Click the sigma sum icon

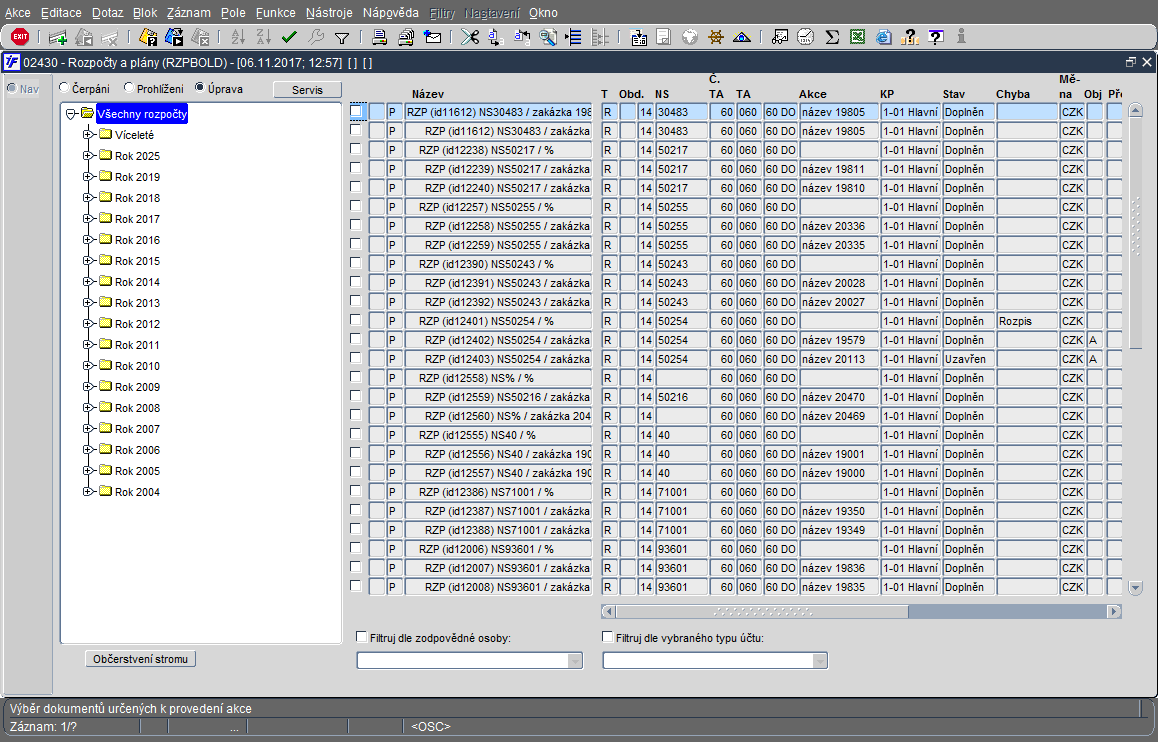(x=832, y=37)
